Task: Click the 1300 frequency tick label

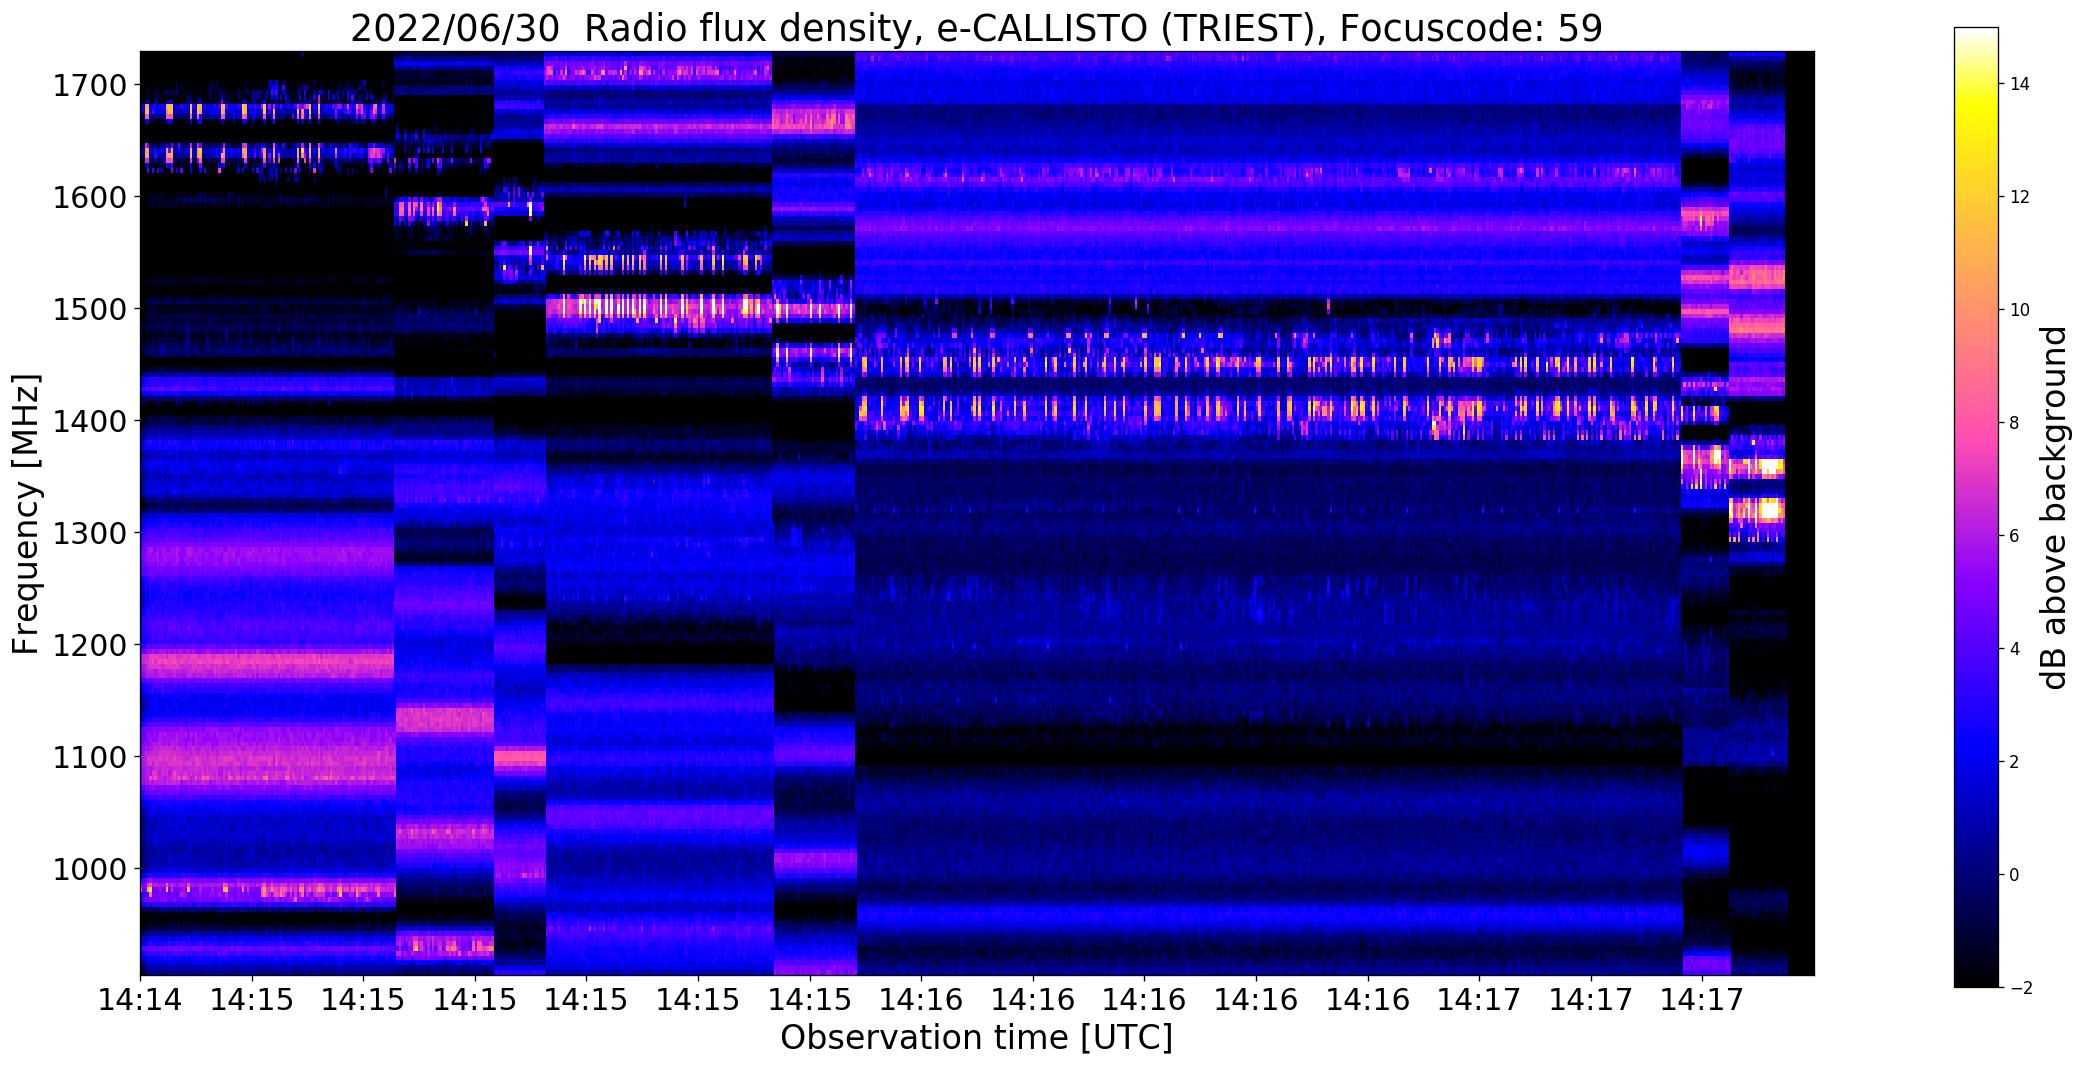Action: click(90, 533)
